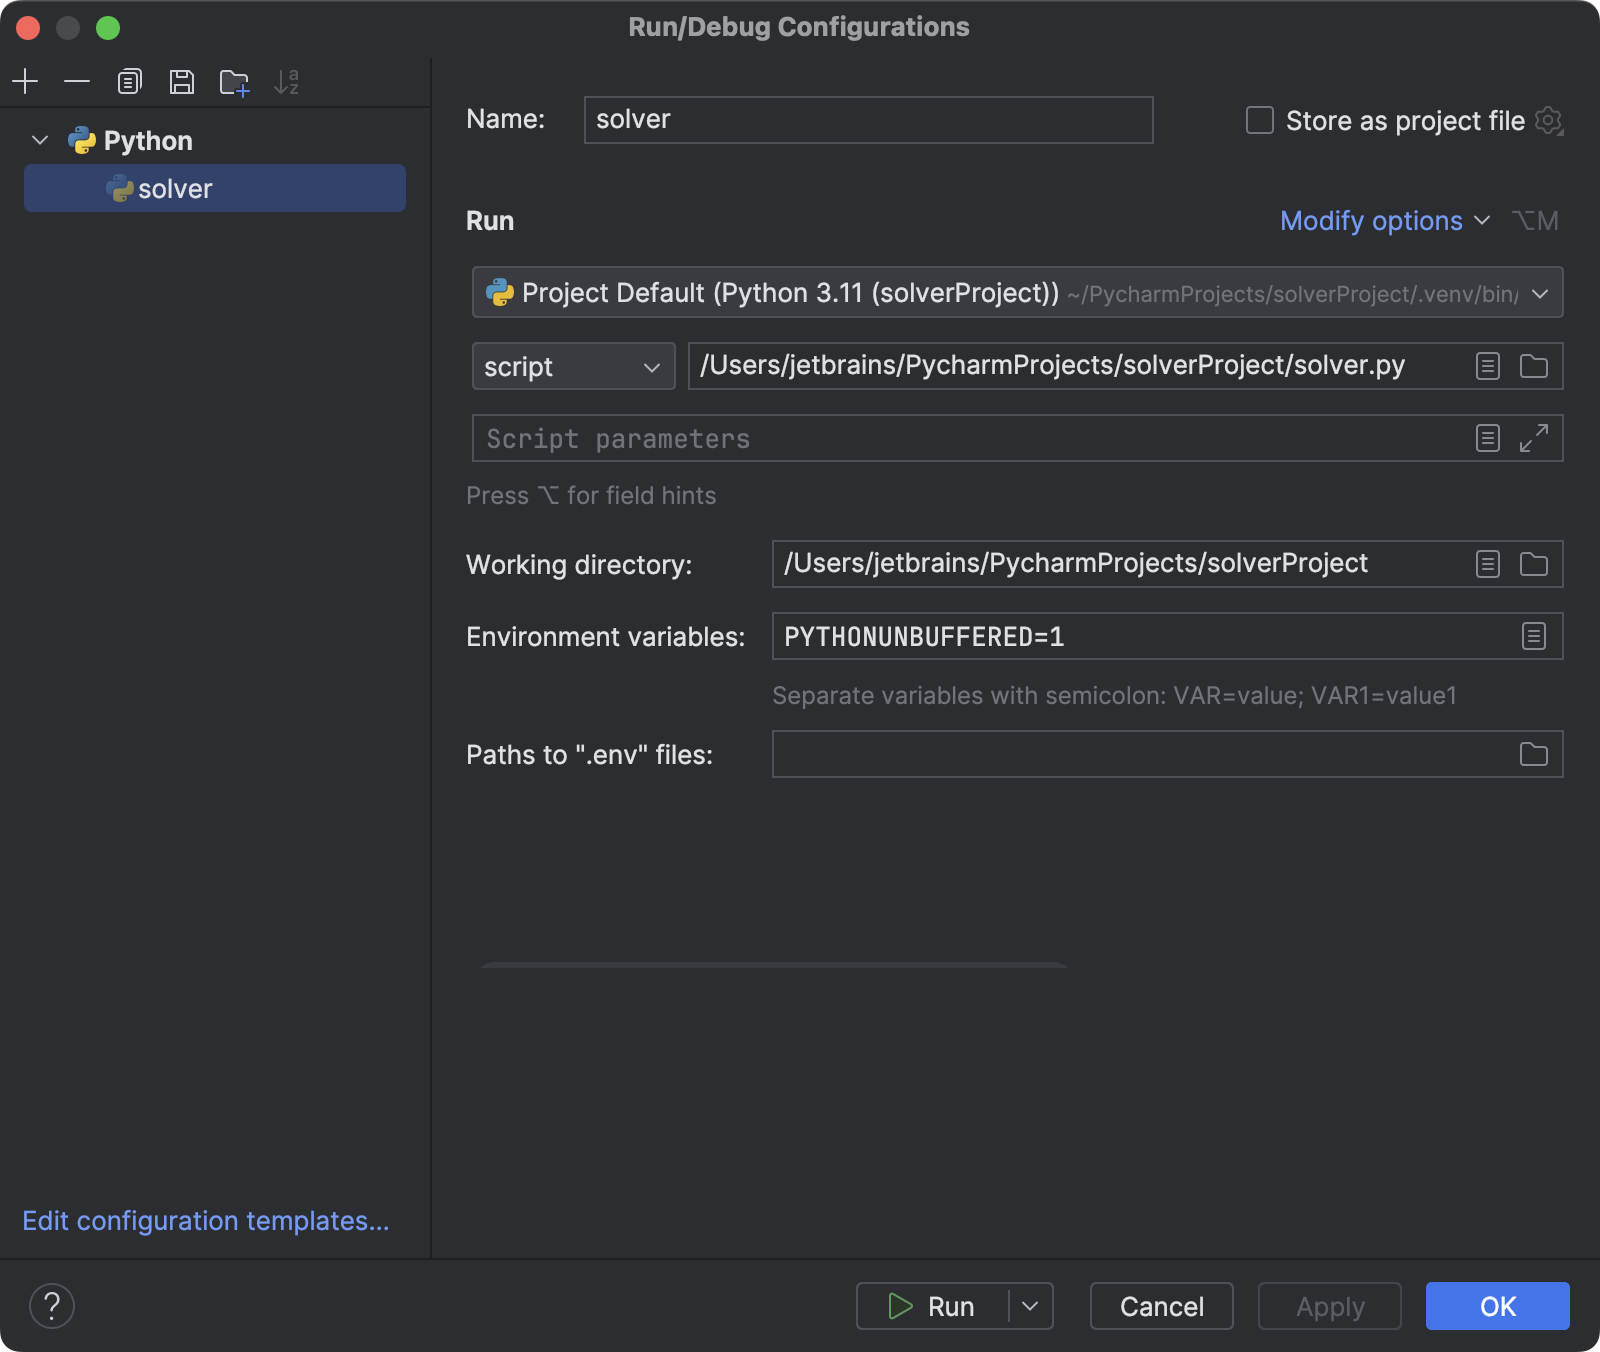Remove the solver configuration

(77, 82)
